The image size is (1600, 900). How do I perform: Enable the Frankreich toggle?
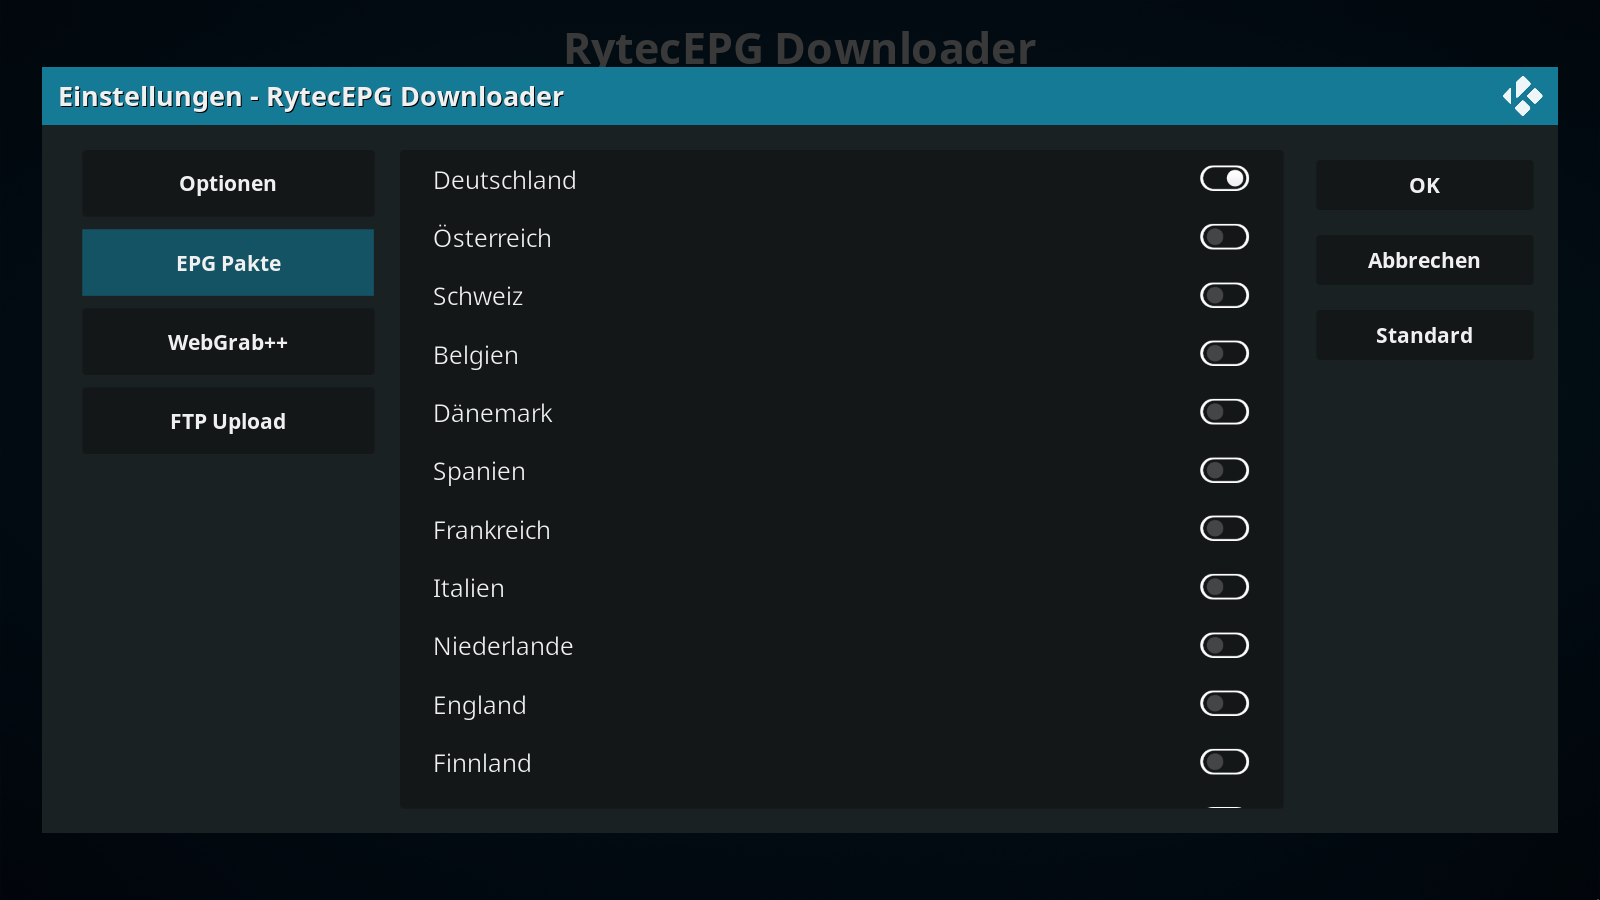tap(1224, 528)
